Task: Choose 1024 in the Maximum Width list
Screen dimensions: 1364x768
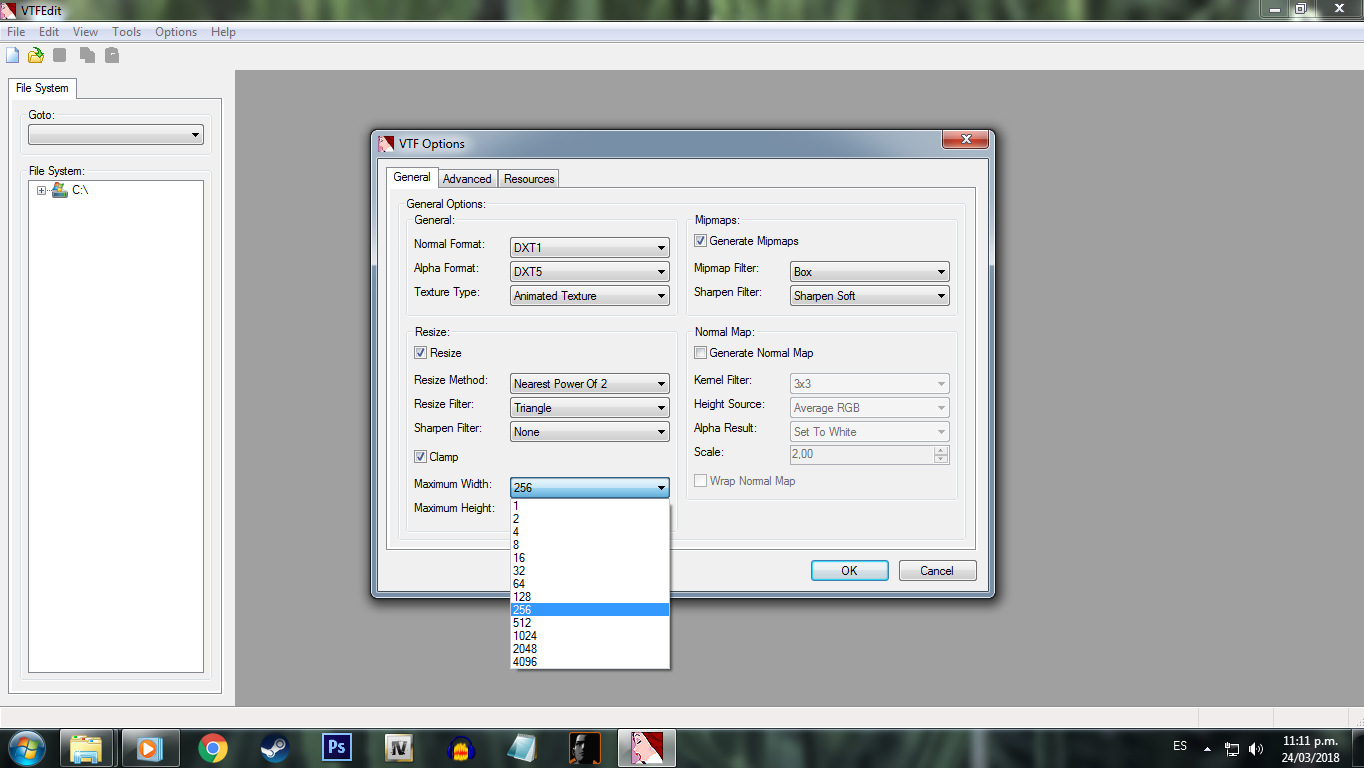Action: click(x=590, y=636)
